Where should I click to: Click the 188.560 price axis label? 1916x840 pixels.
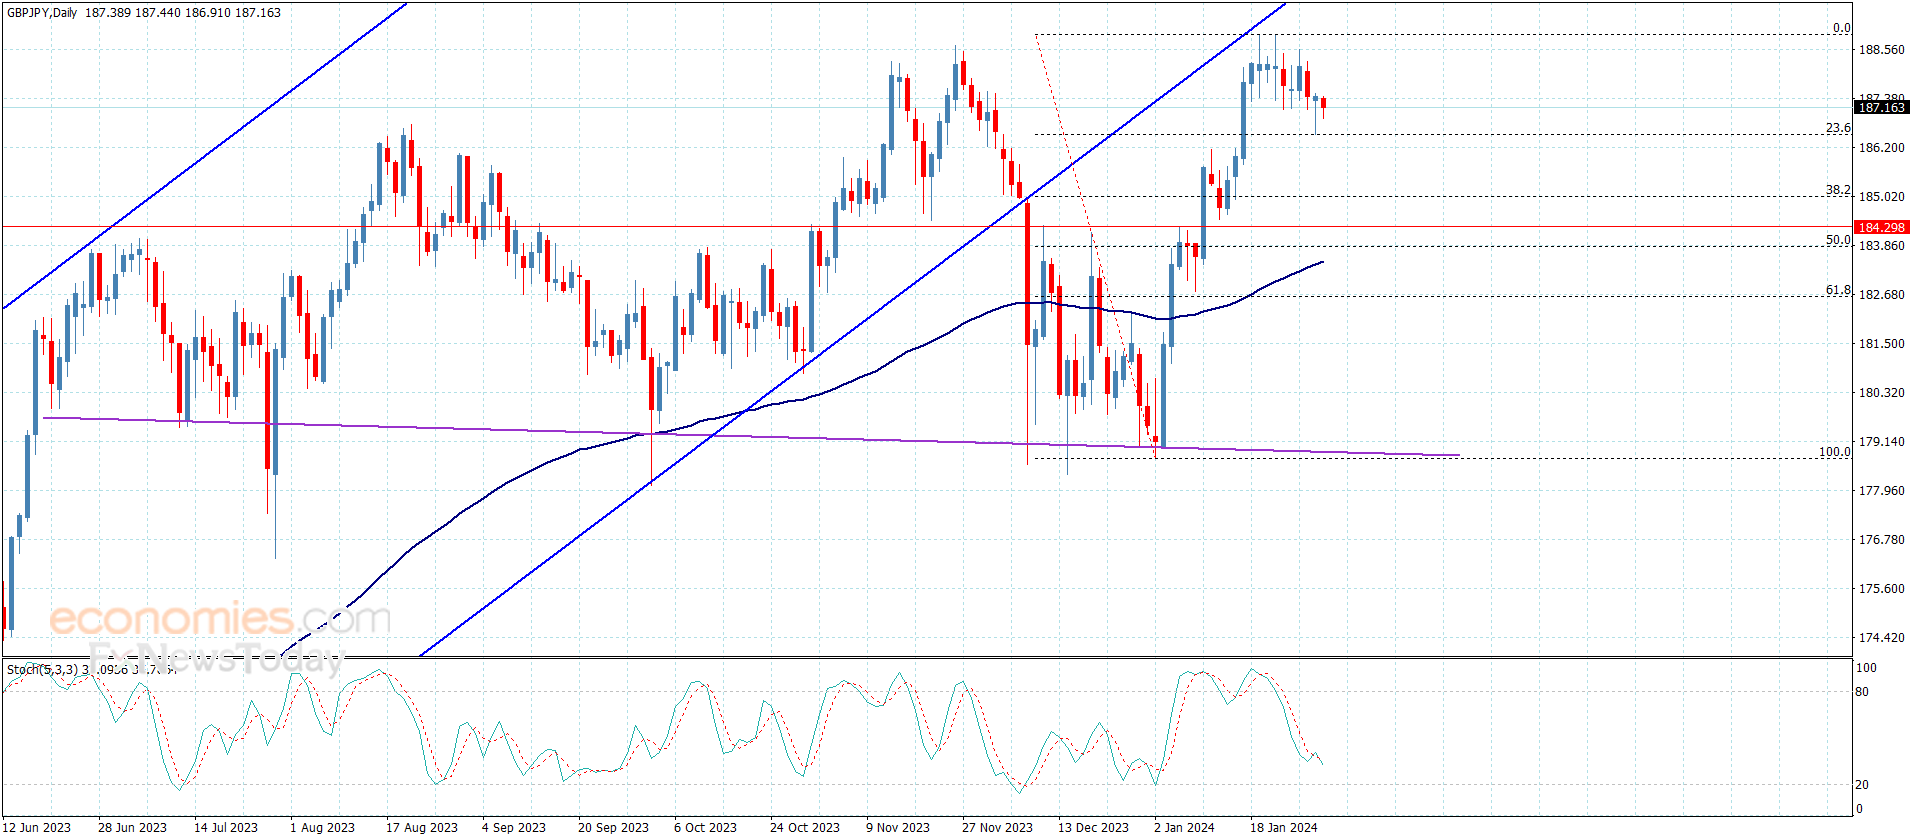1881,50
